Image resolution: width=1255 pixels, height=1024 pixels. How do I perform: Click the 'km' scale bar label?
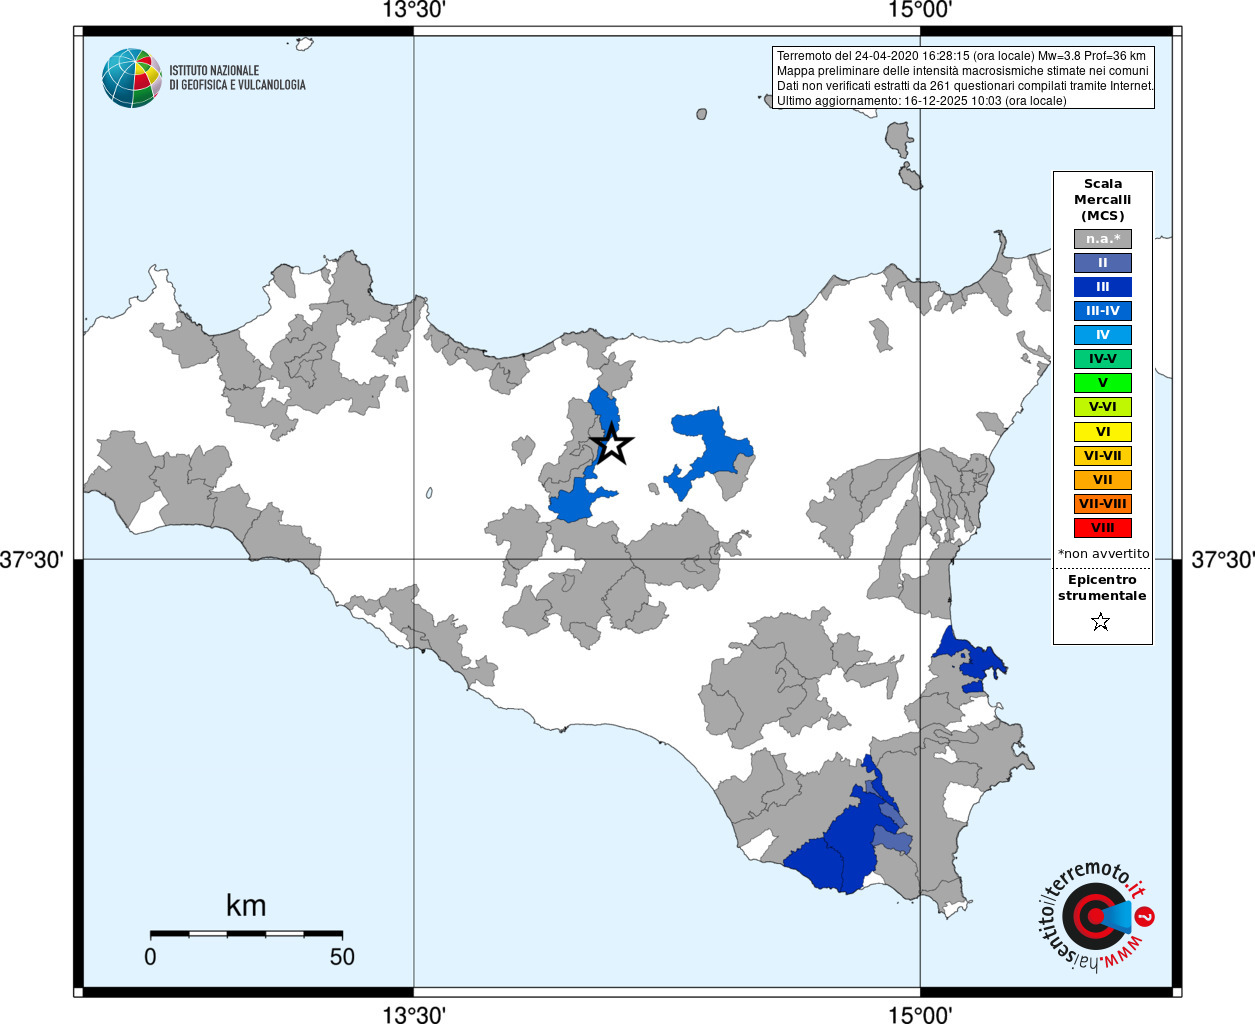(x=246, y=905)
